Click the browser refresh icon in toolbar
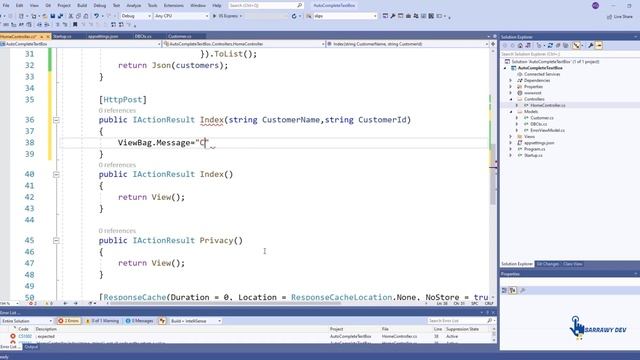The image size is (640, 360). click(x=294, y=16)
